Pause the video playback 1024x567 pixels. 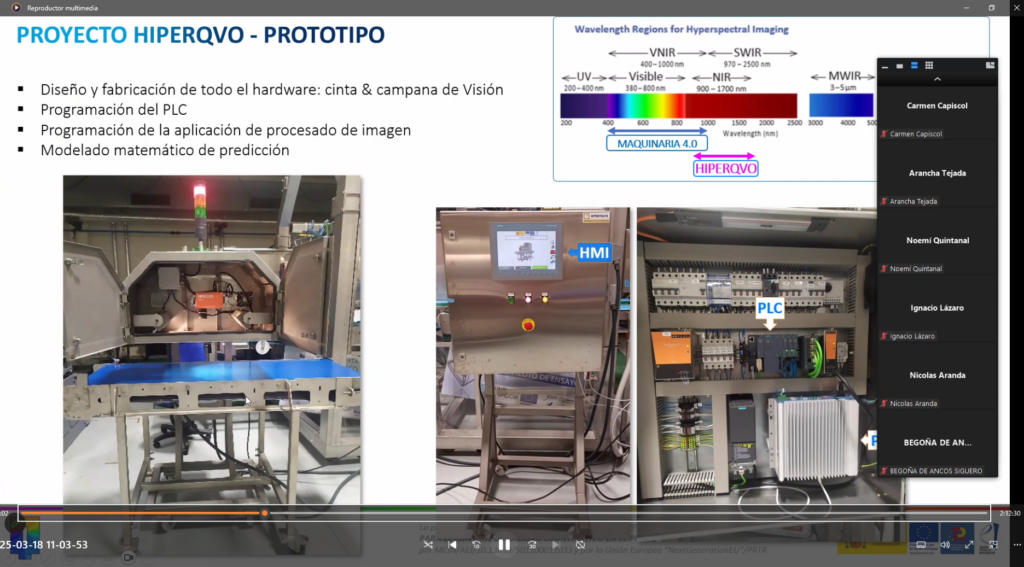click(x=504, y=545)
